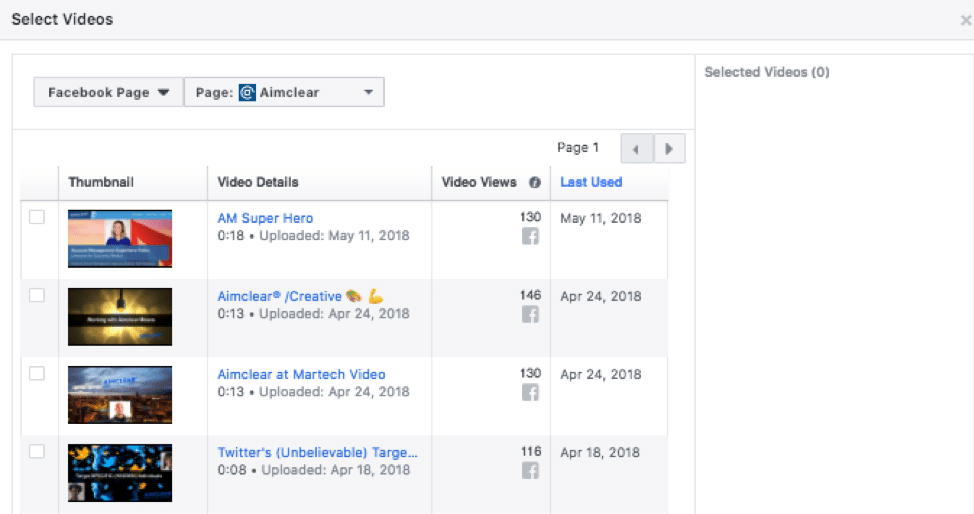This screenshot has height=514, width=974.
Task: Click the AM Super Hero thumbnail
Action: point(120,239)
